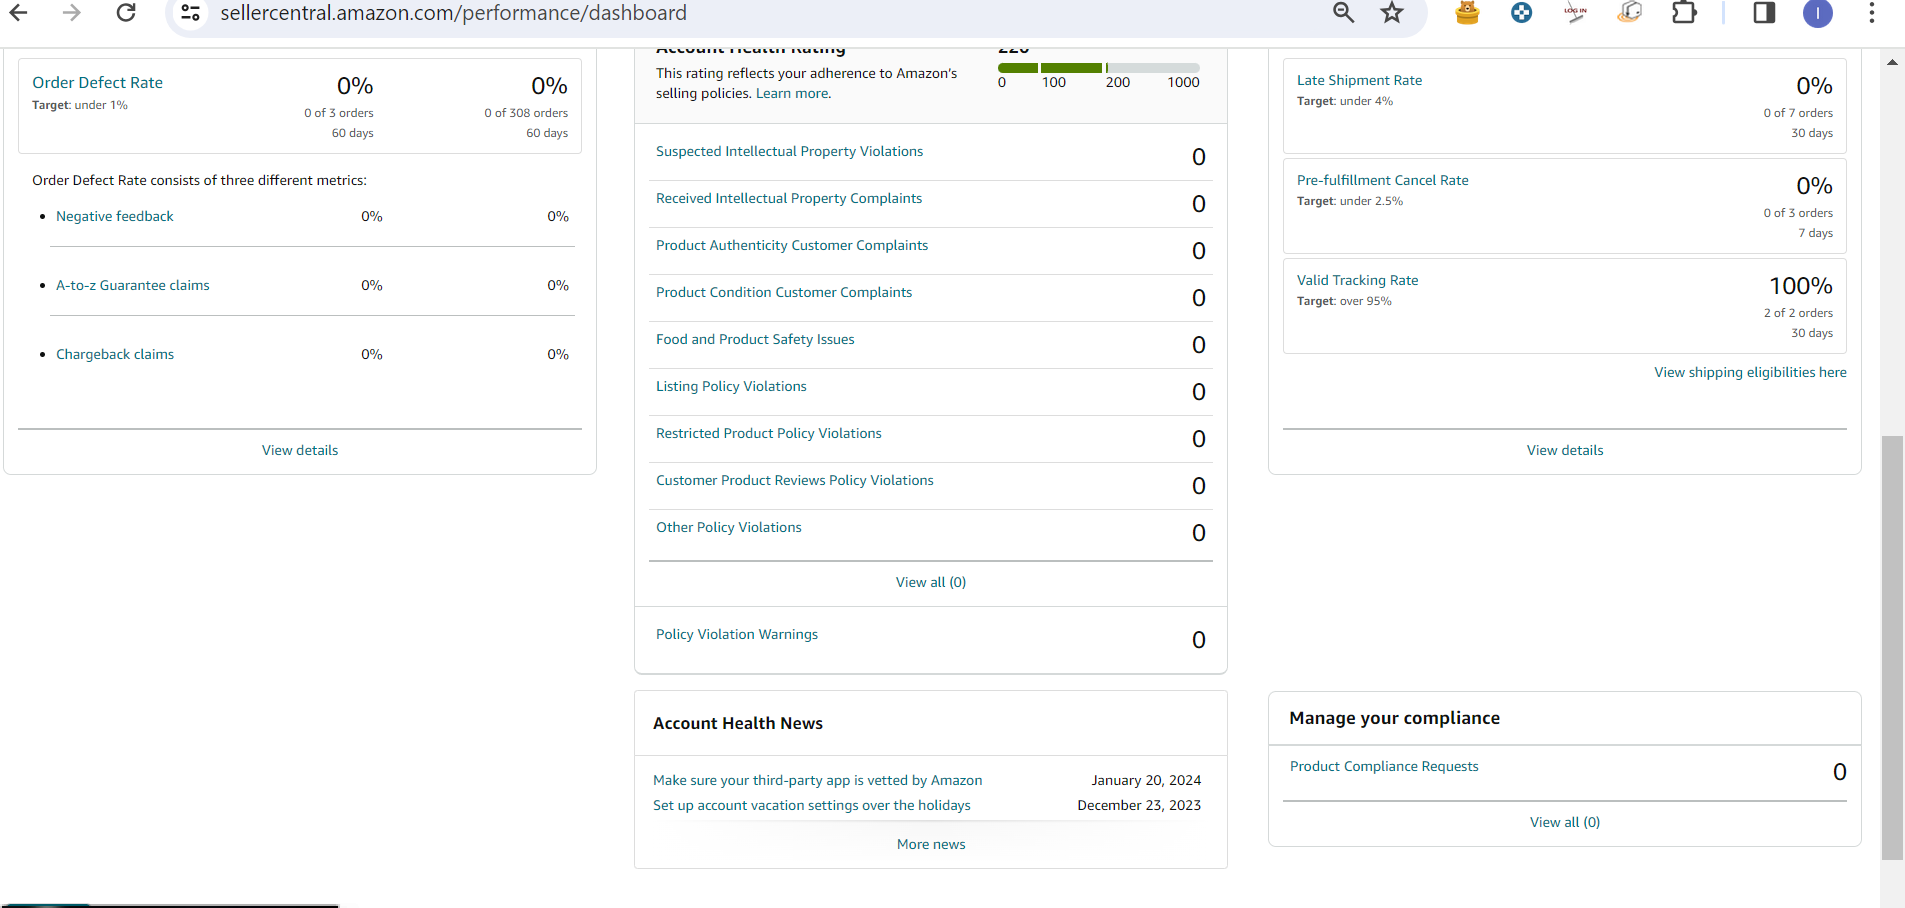Open the yellow bear extension icon
This screenshot has height=908, width=1905.
pos(1467,13)
